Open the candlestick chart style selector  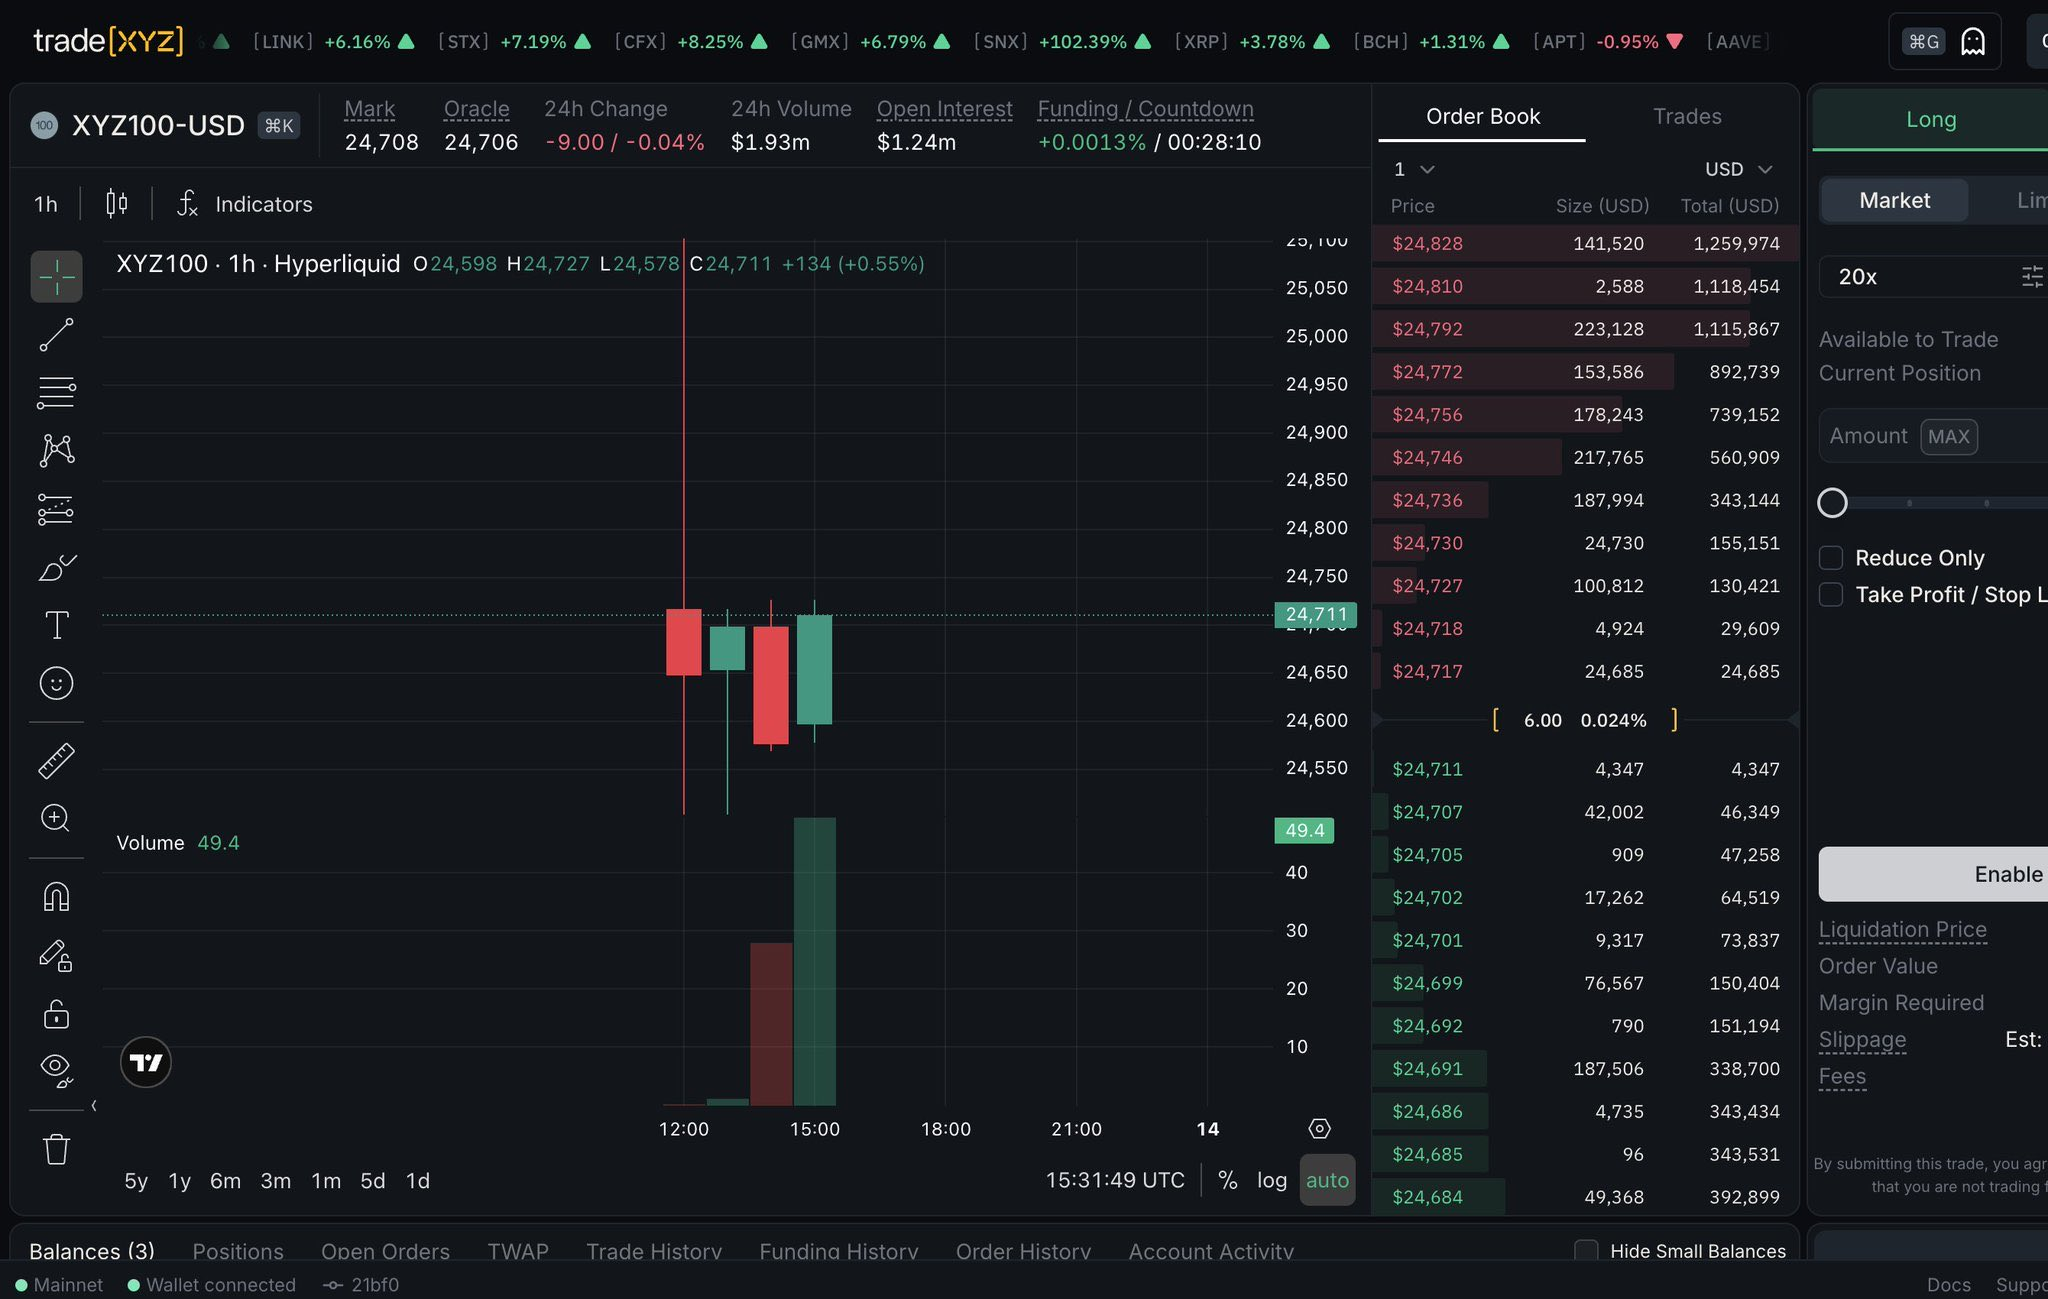tap(117, 204)
